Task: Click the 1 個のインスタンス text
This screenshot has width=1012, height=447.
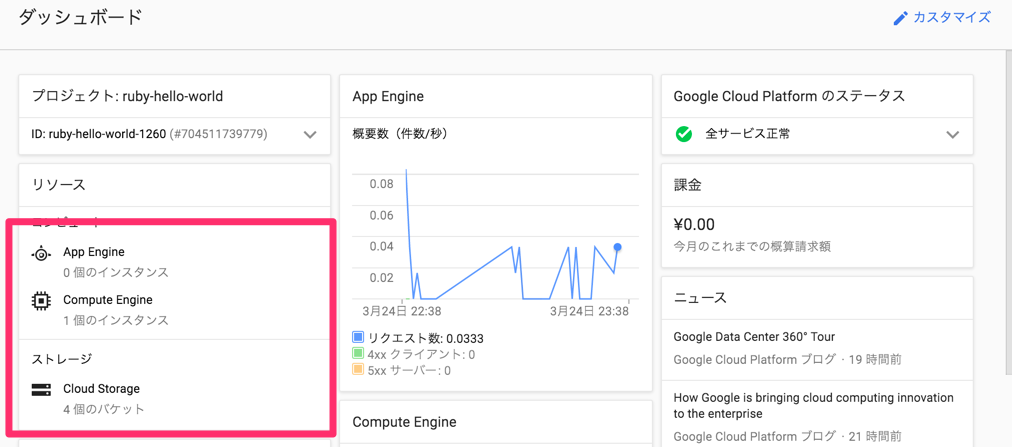Action: [x=116, y=320]
